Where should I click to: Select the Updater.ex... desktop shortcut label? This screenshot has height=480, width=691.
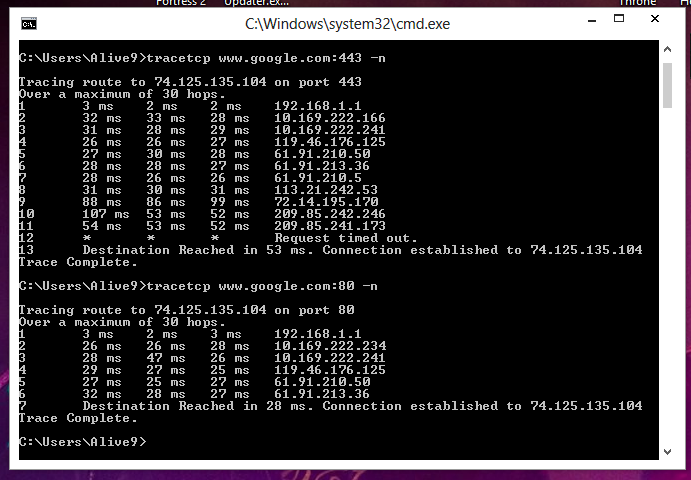[256, 3]
